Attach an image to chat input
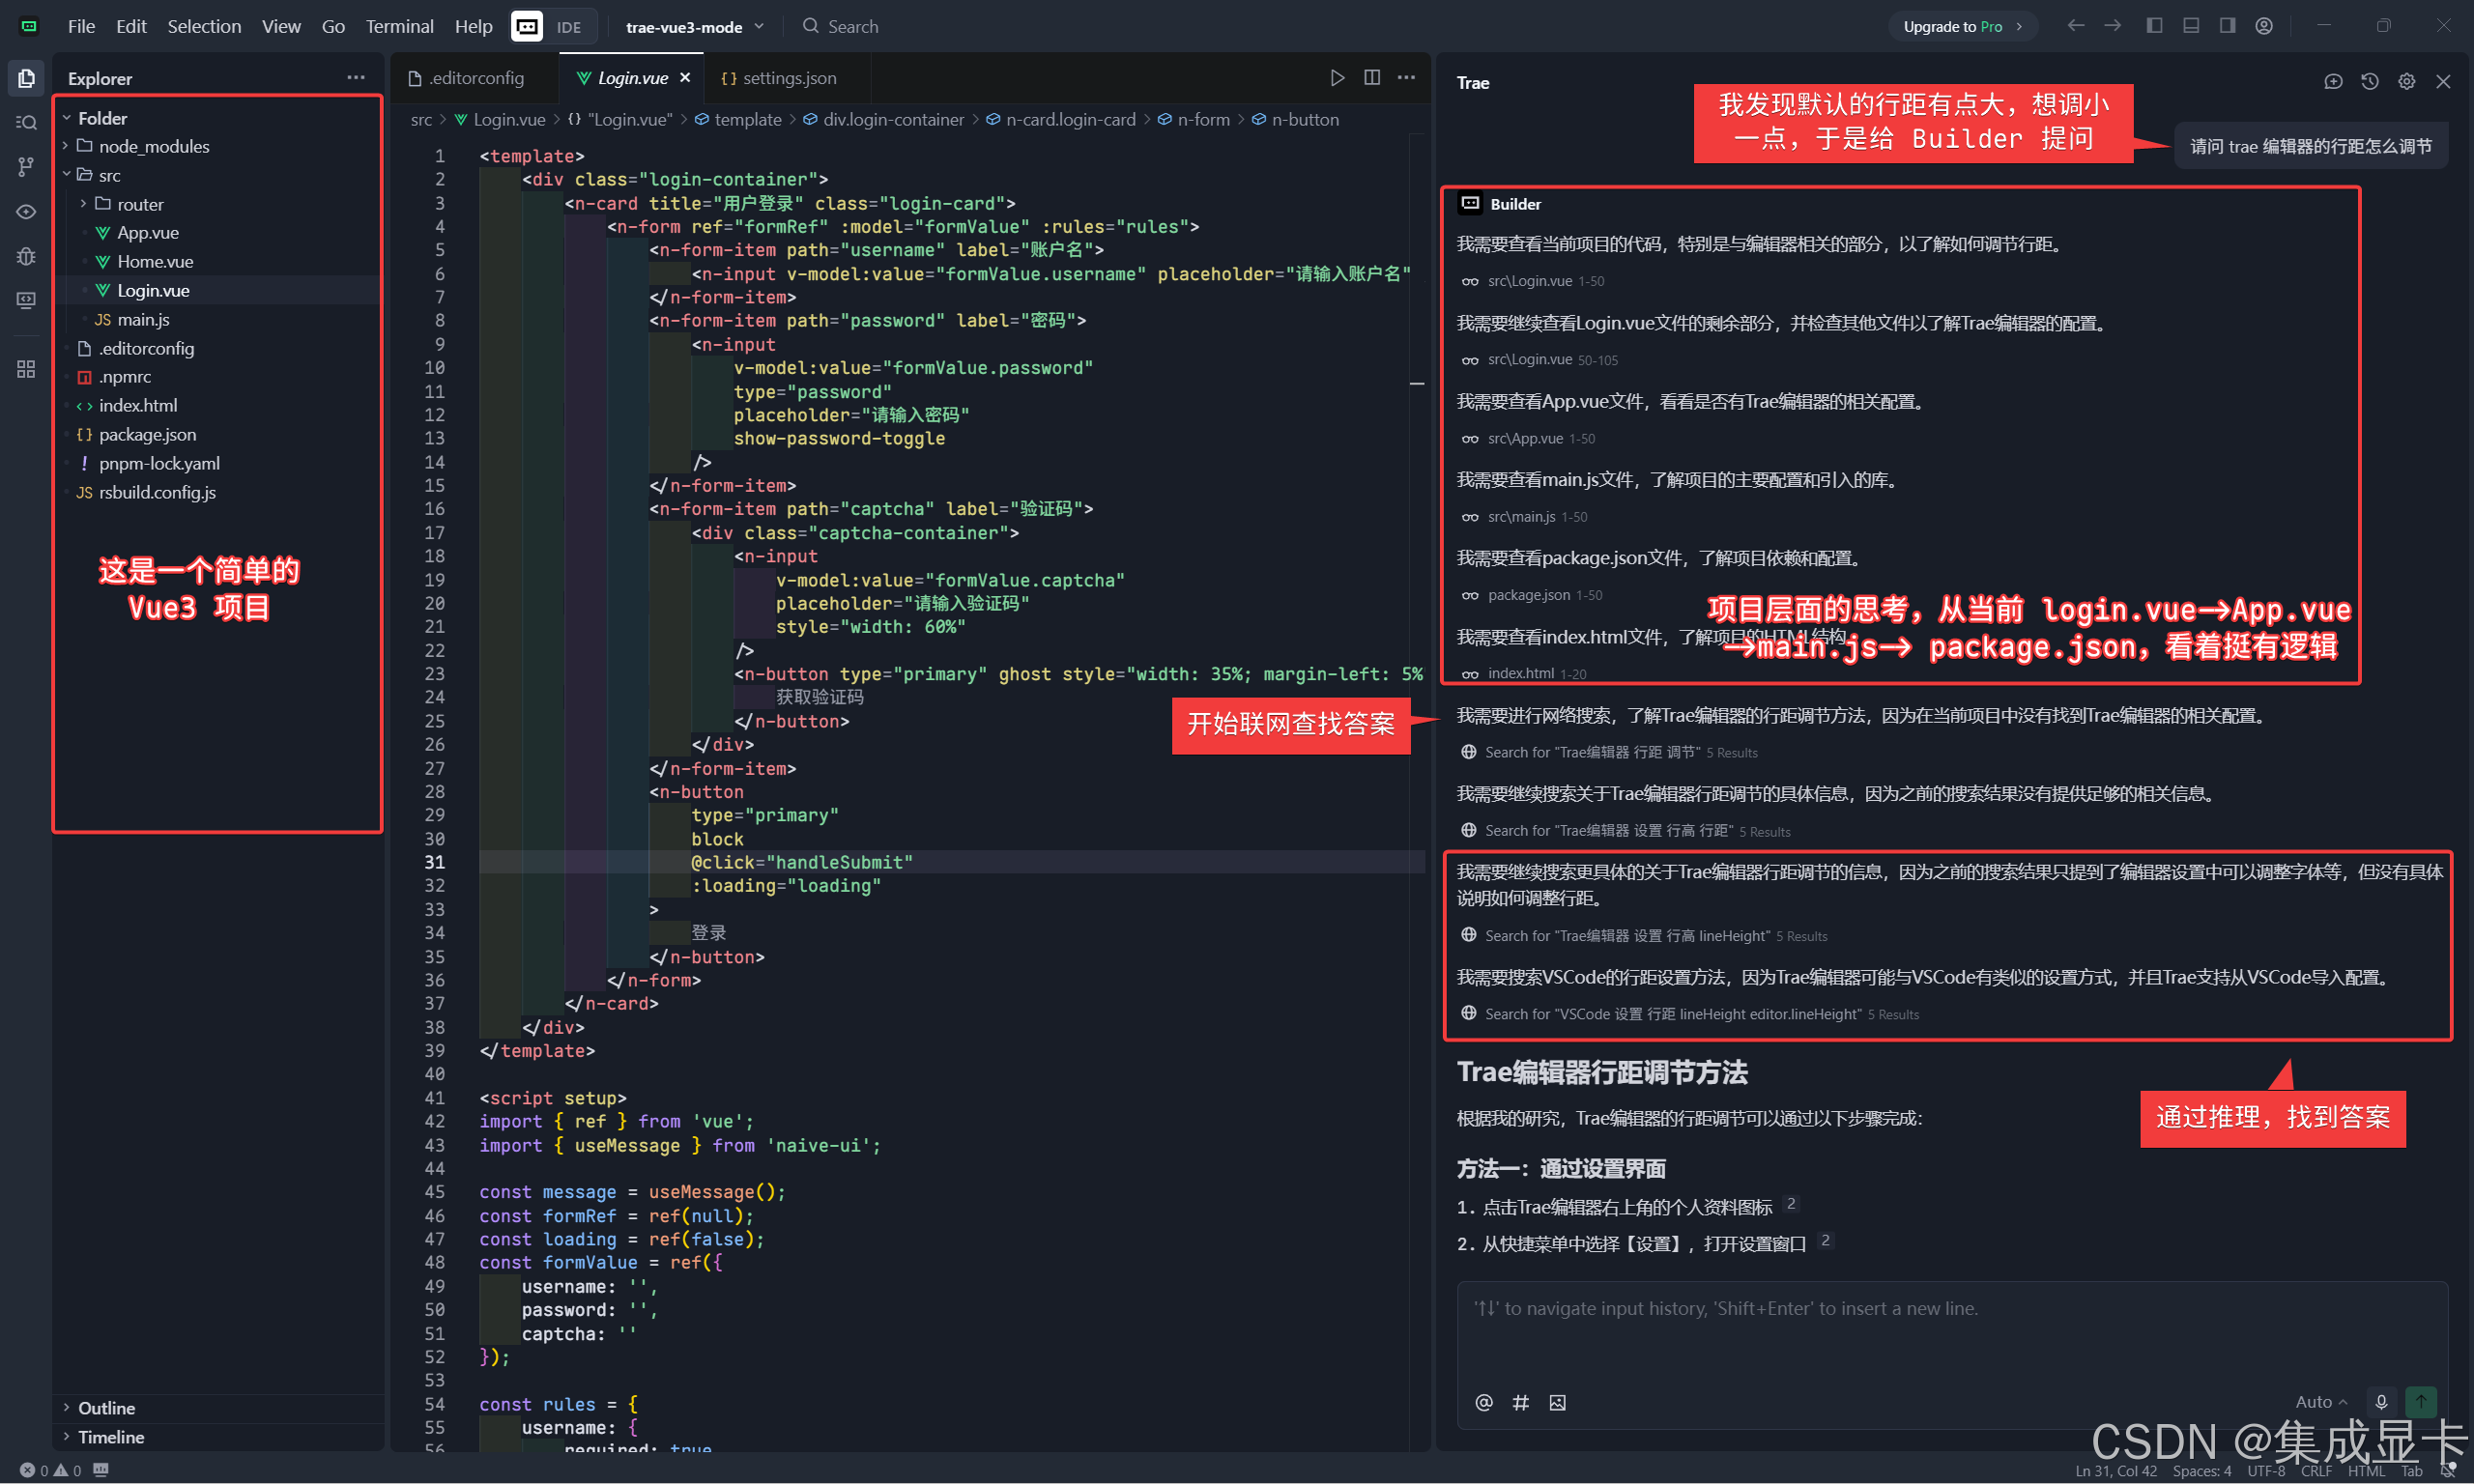Screen dimensions: 2474x1484 pos(1557,1402)
